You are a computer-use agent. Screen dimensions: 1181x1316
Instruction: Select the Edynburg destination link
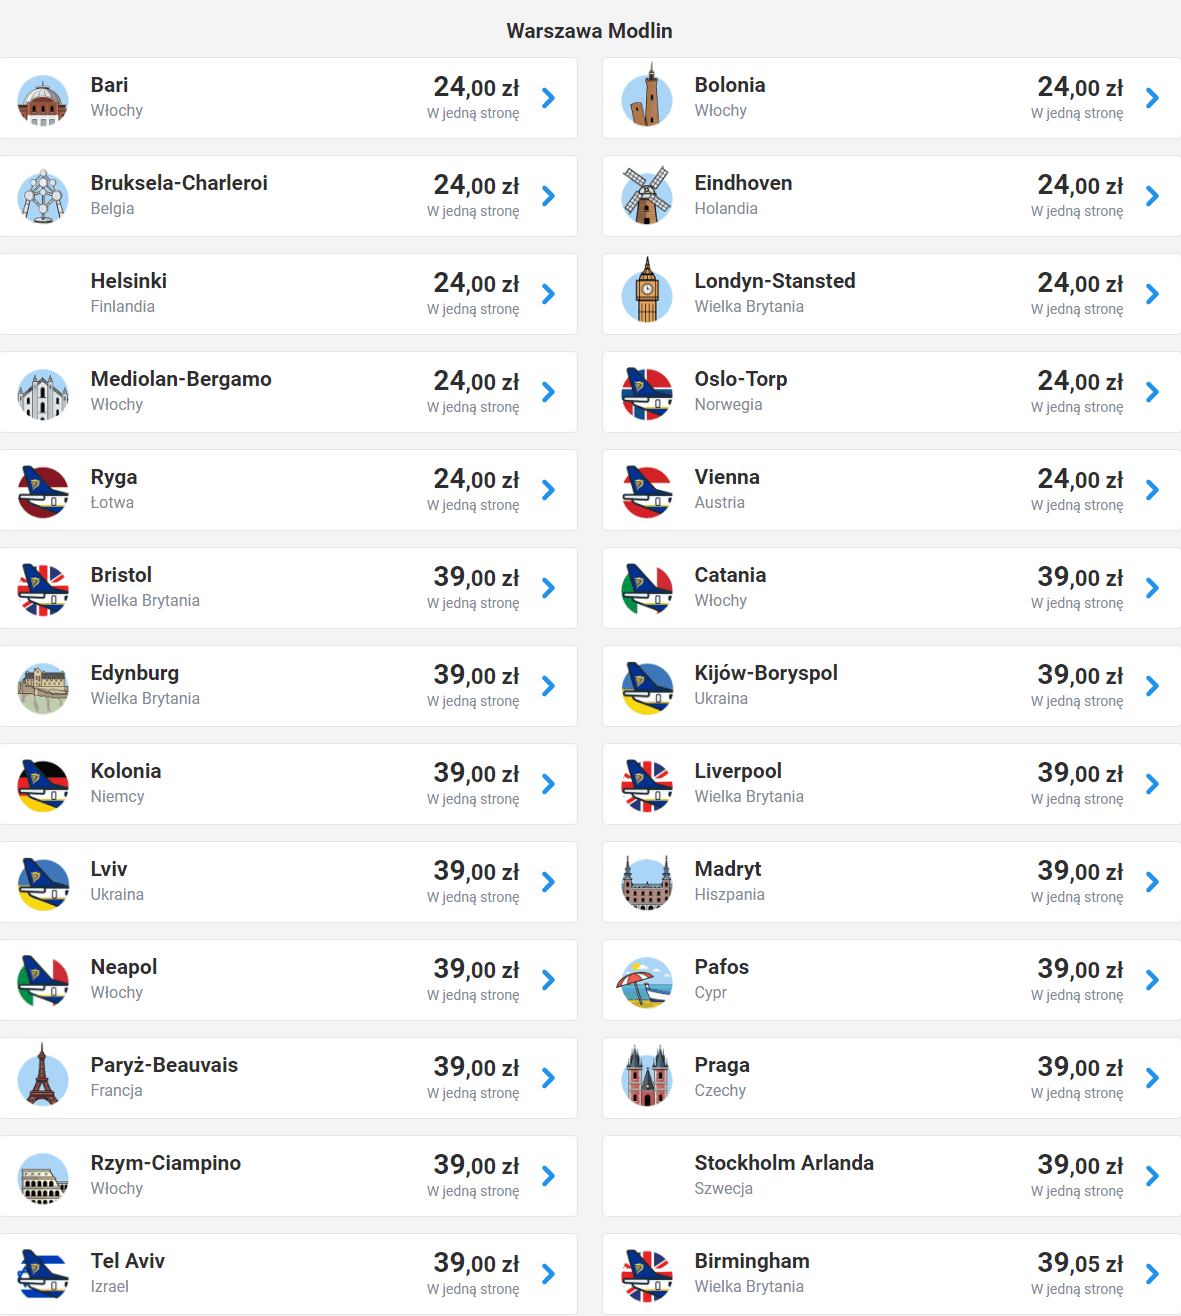[135, 673]
